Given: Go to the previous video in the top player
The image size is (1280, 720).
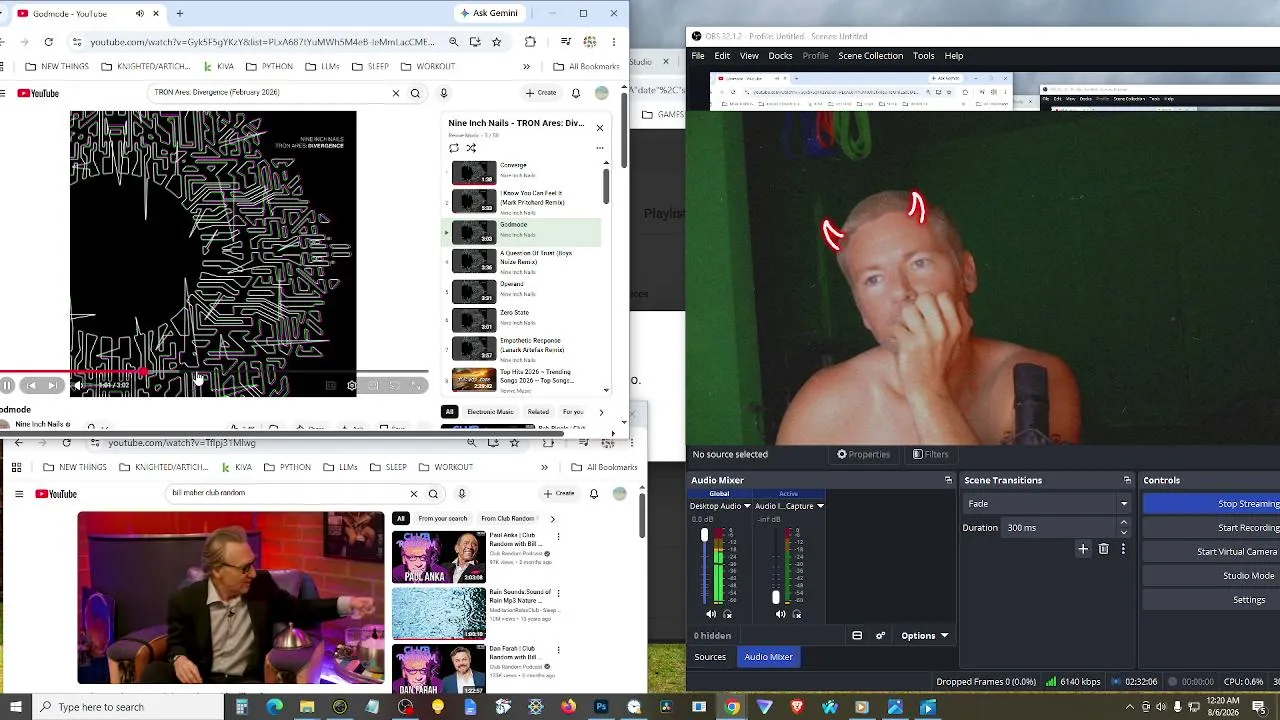Looking at the screenshot, I should coord(30,385).
